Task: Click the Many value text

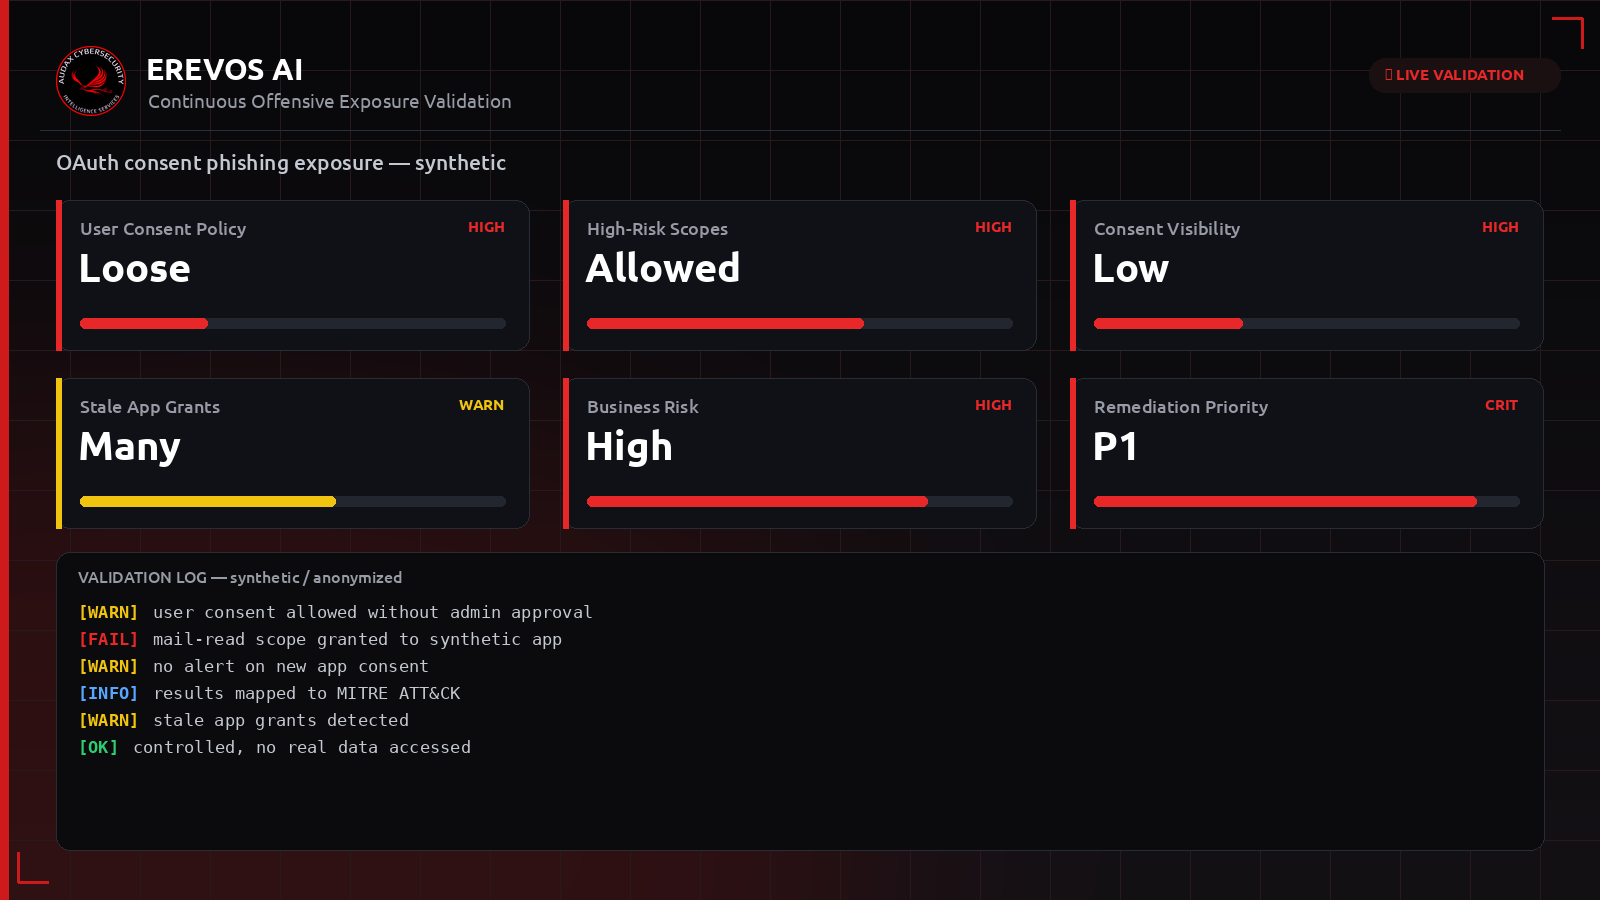Action: click(x=130, y=447)
